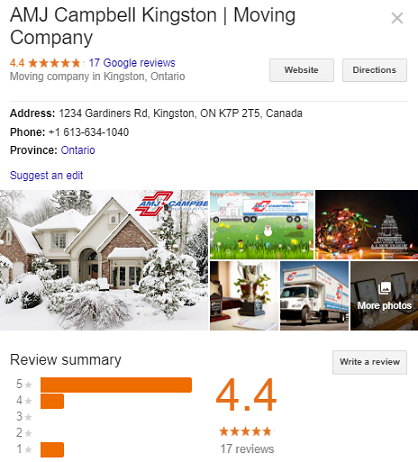Click Suggest an edit

pos(46,175)
